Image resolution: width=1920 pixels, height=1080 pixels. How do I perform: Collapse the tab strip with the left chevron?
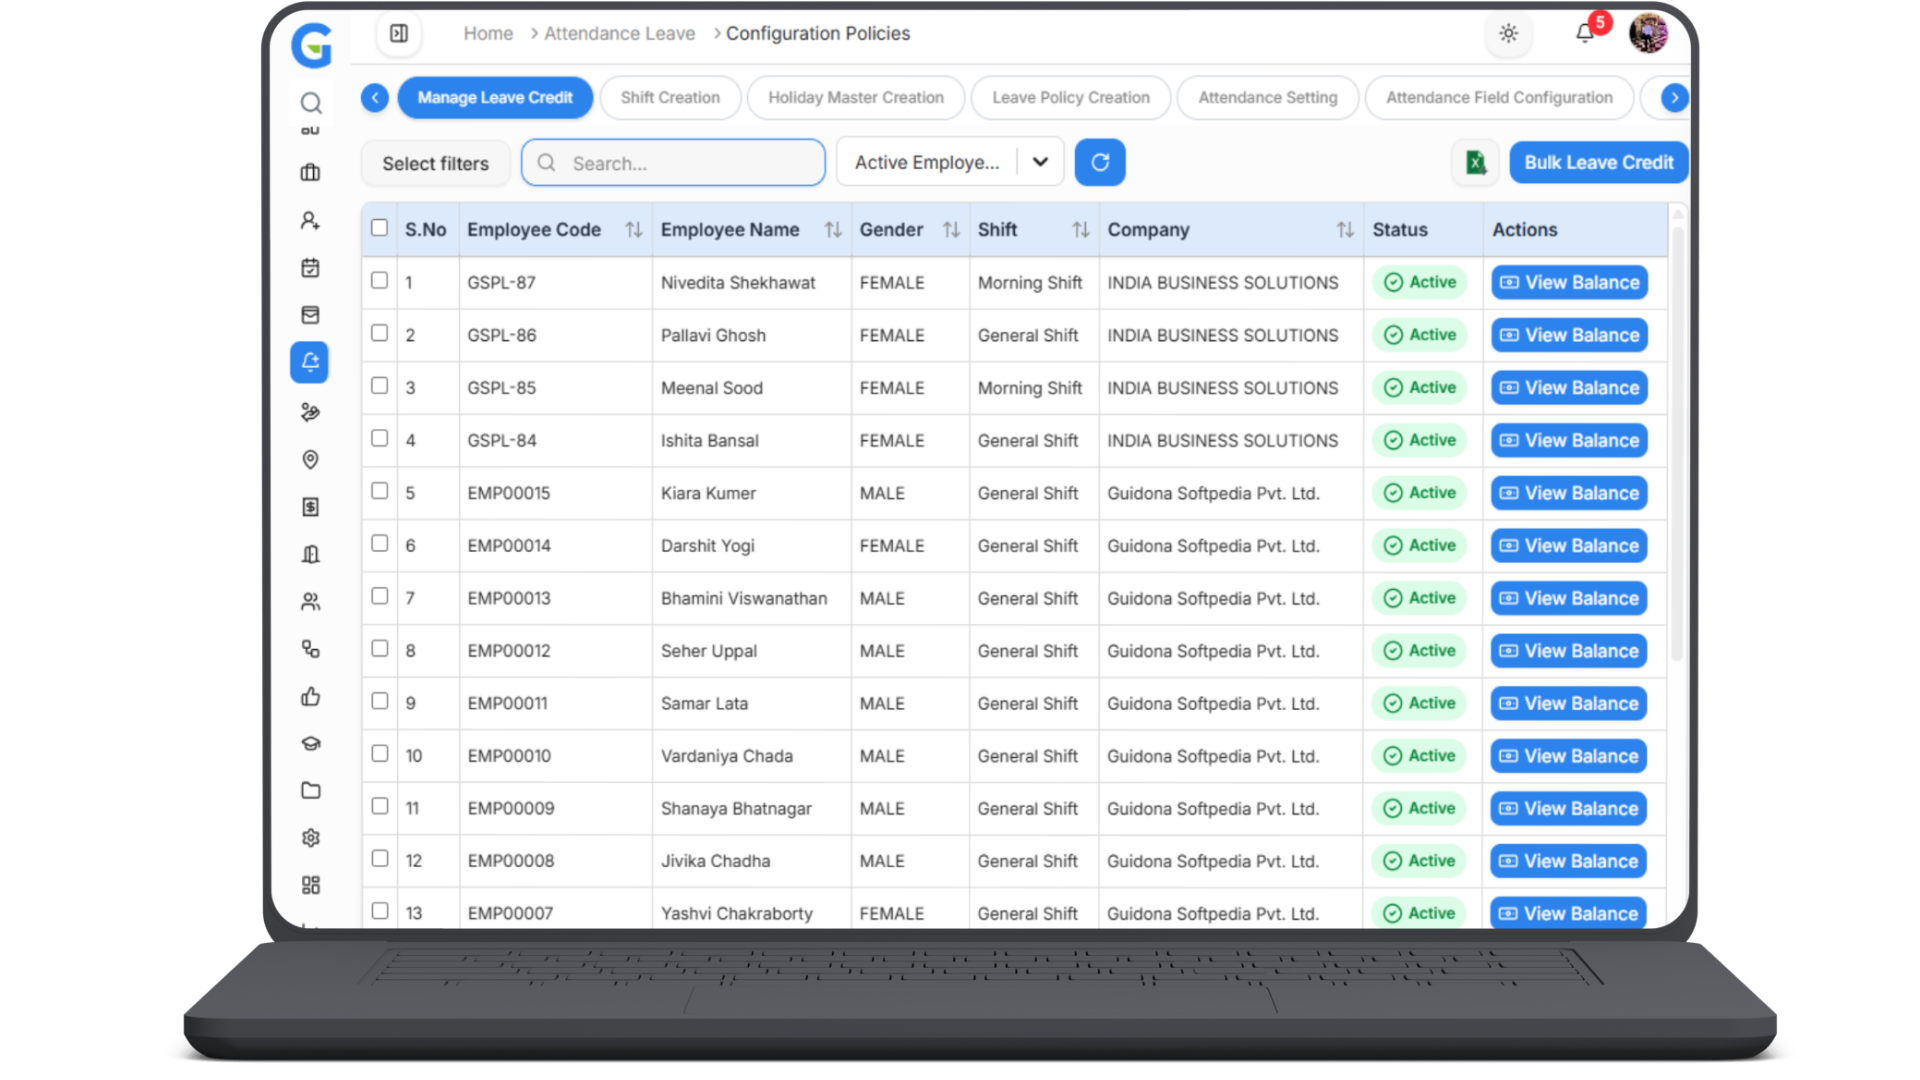click(374, 97)
